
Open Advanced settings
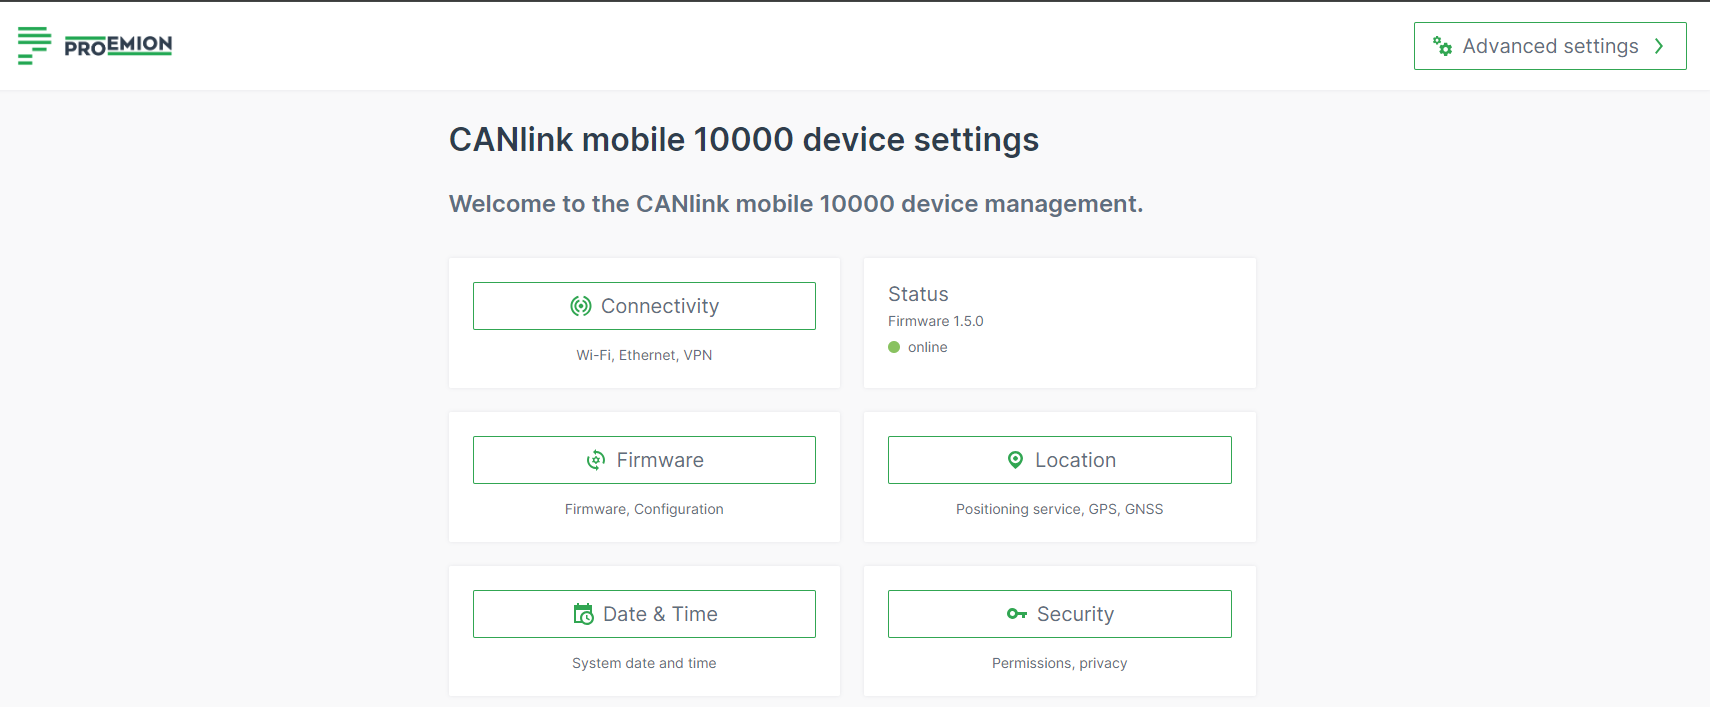(x=1549, y=46)
